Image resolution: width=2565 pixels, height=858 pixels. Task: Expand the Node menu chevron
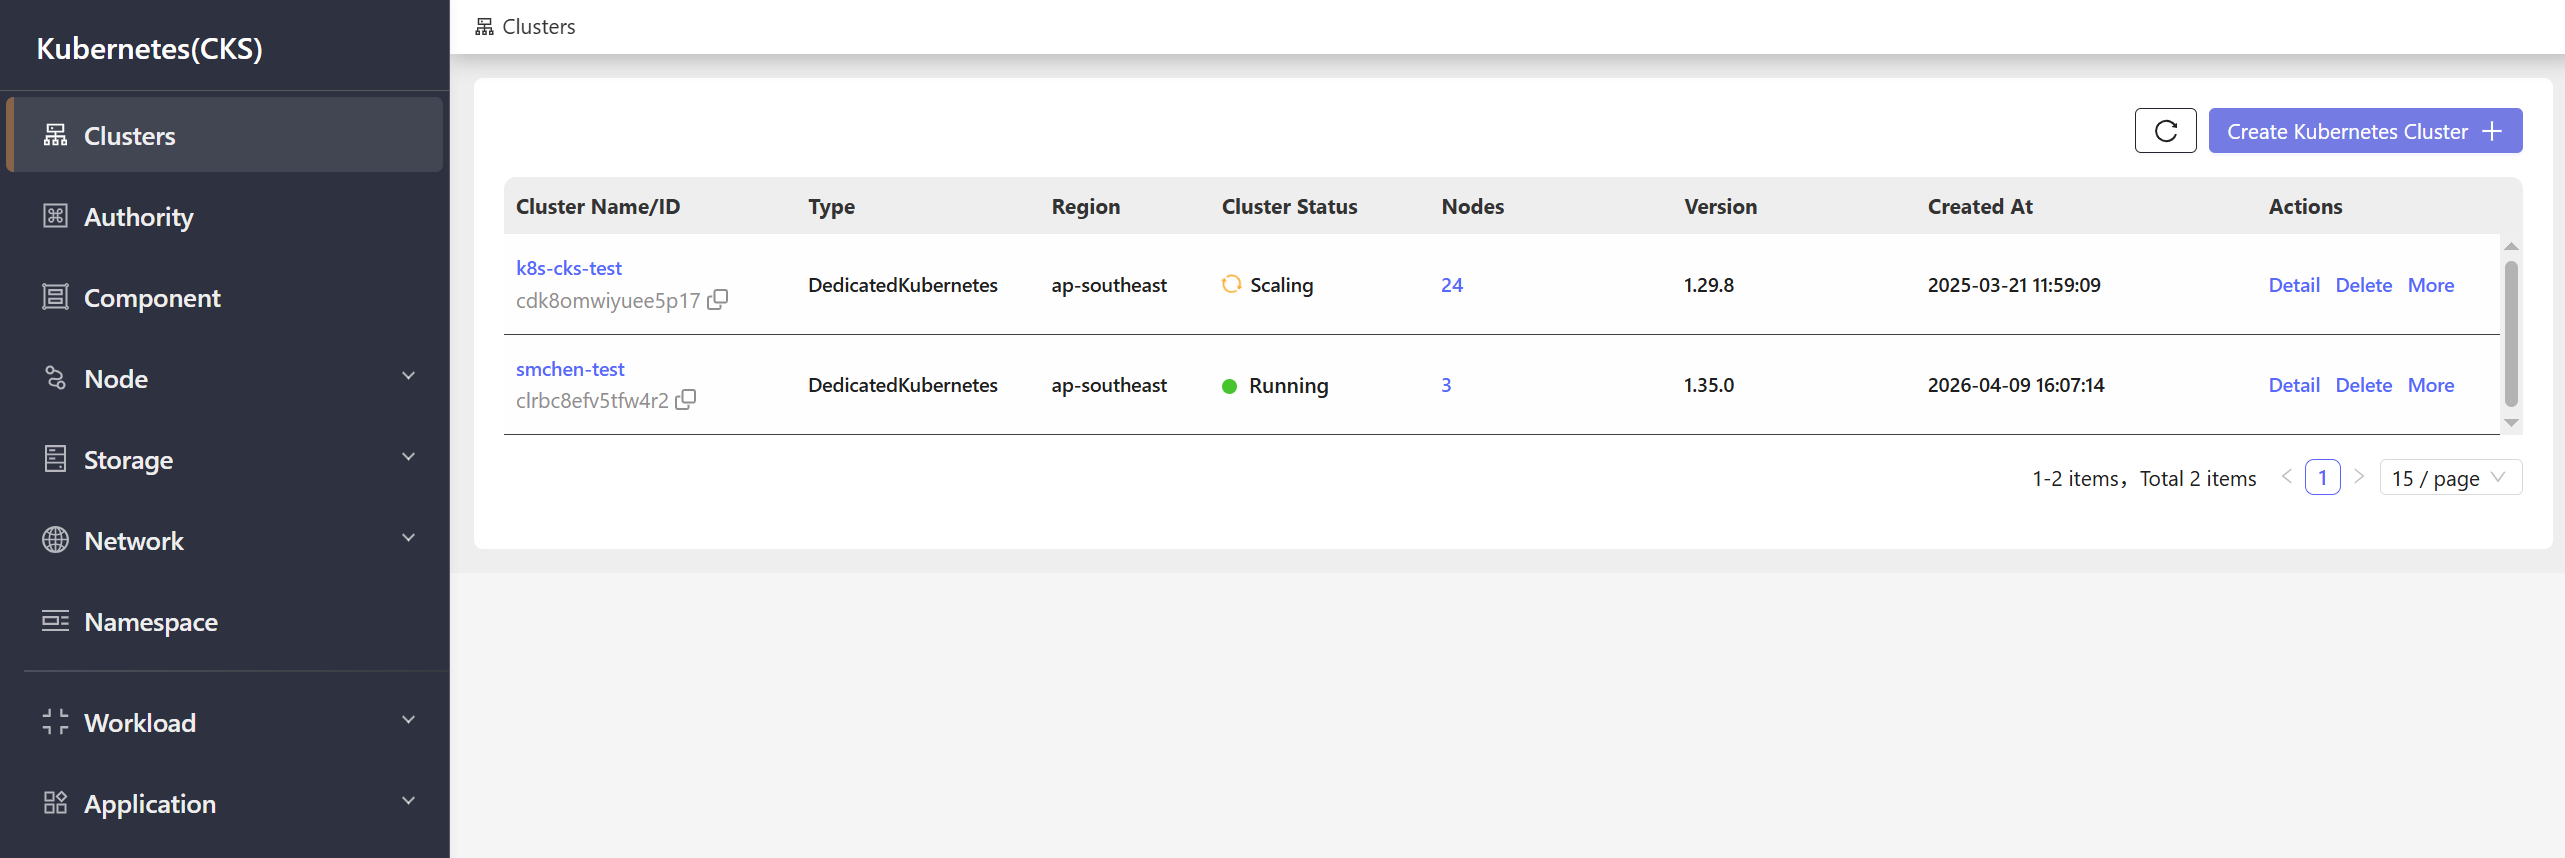(x=408, y=376)
